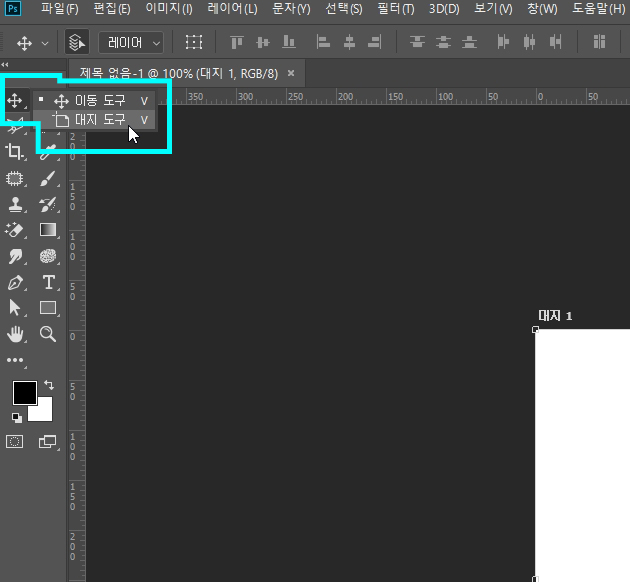Open the 보기(V) menu
The height and width of the screenshot is (582, 630).
[493, 8]
